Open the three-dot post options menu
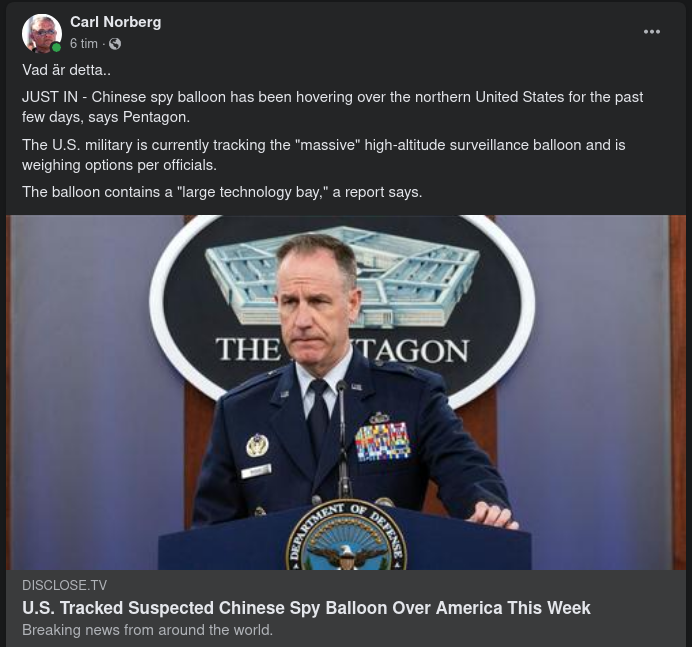Image resolution: width=692 pixels, height=647 pixels. (x=651, y=32)
